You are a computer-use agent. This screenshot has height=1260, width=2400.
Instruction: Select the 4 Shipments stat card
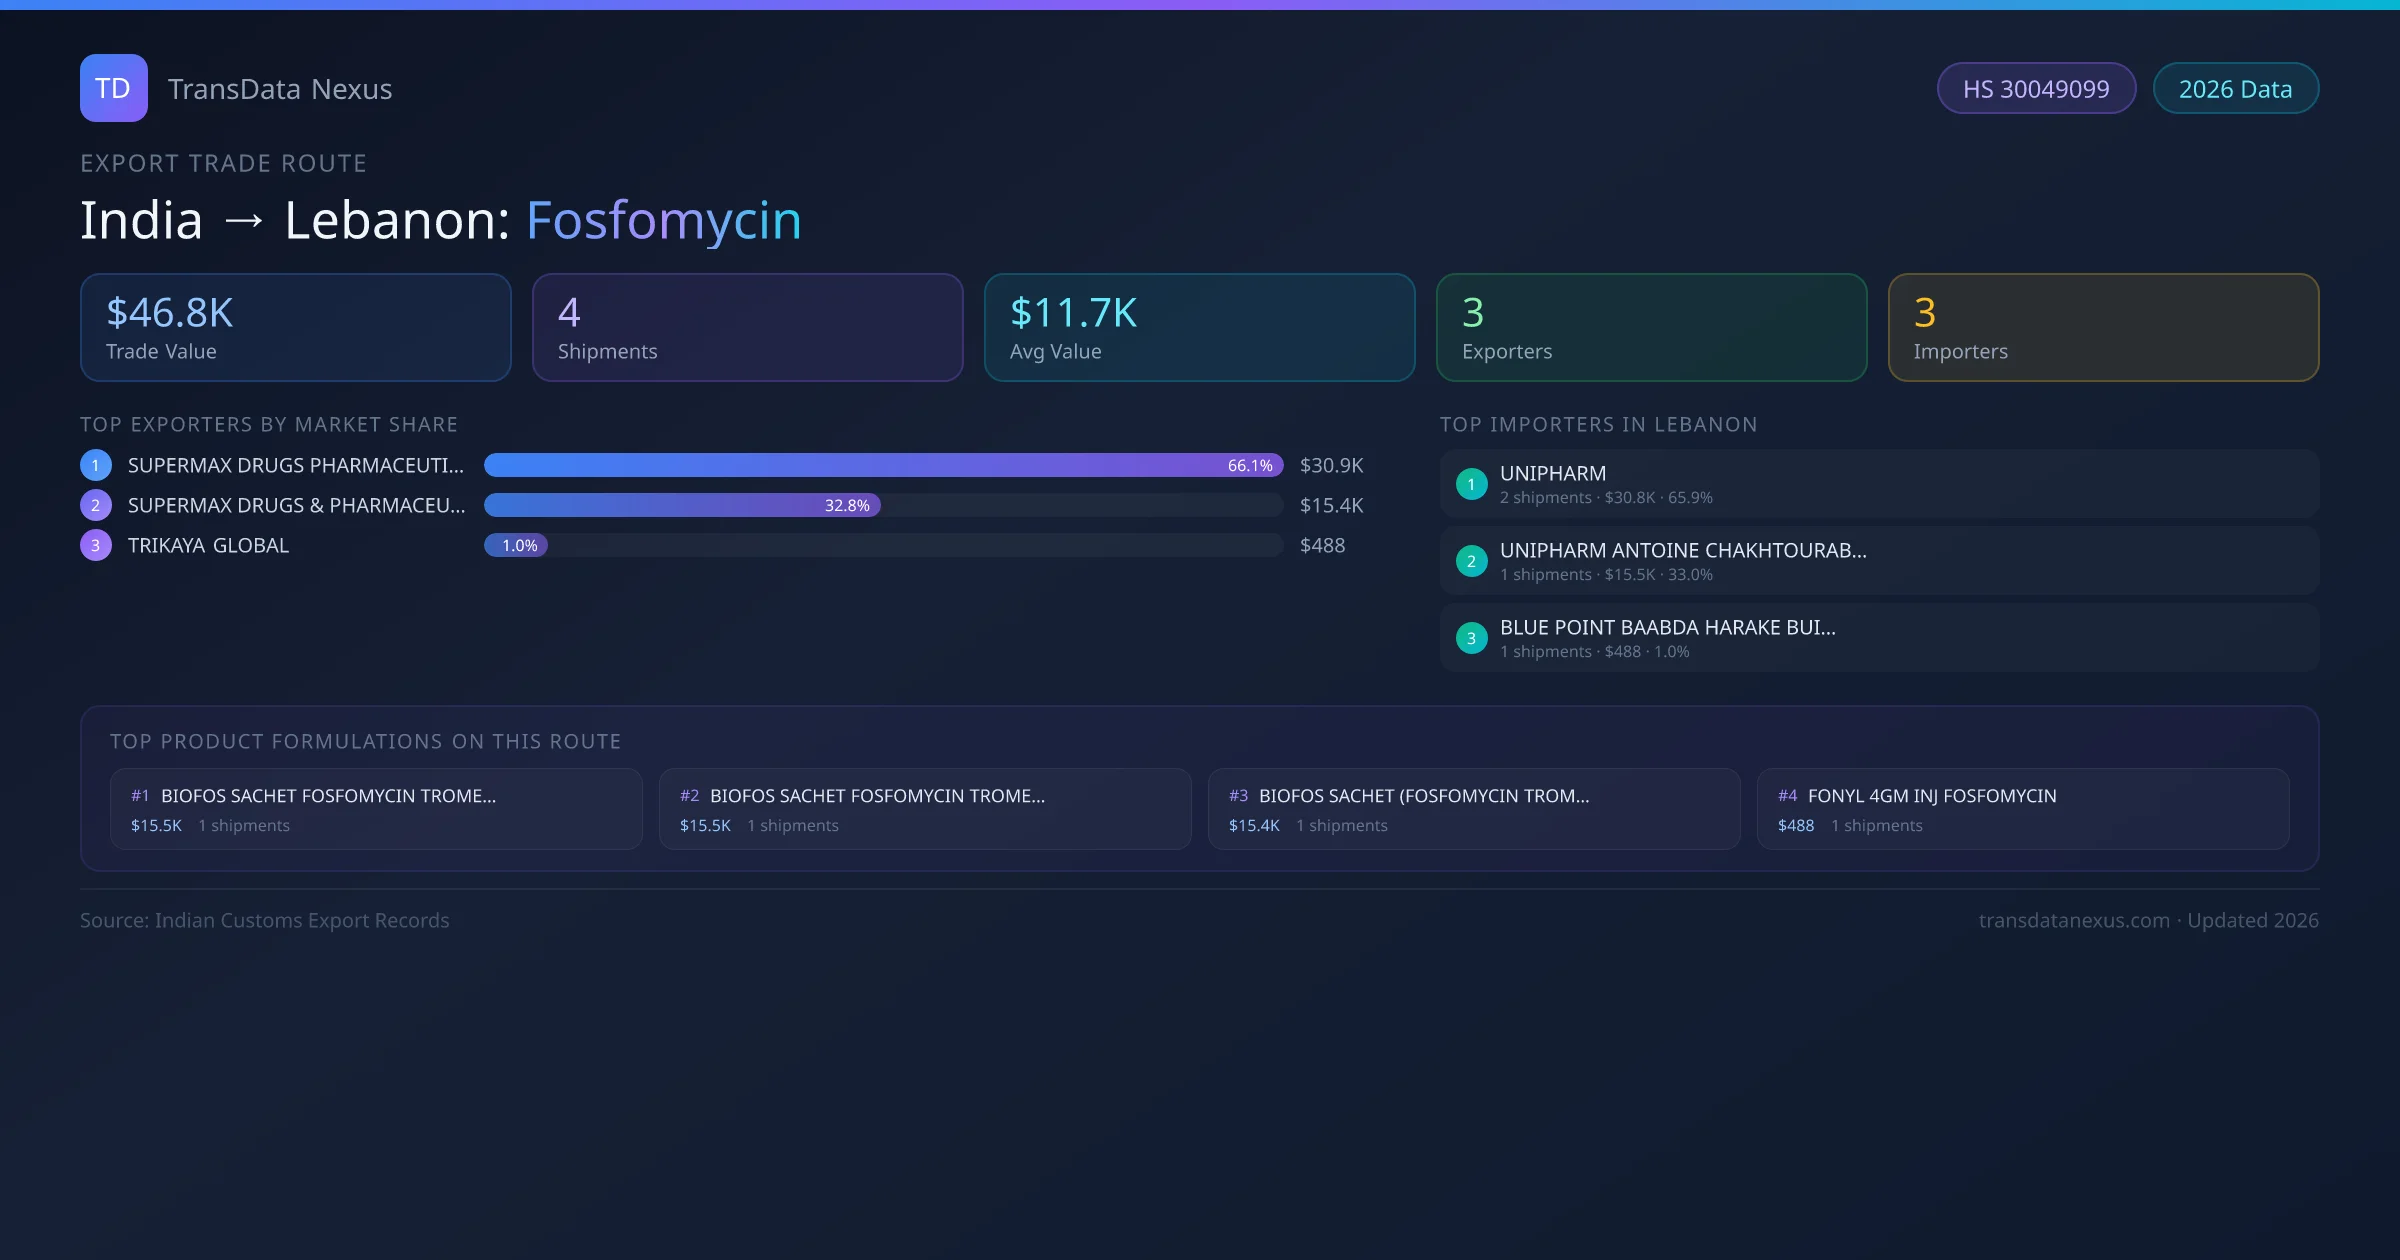pos(747,328)
